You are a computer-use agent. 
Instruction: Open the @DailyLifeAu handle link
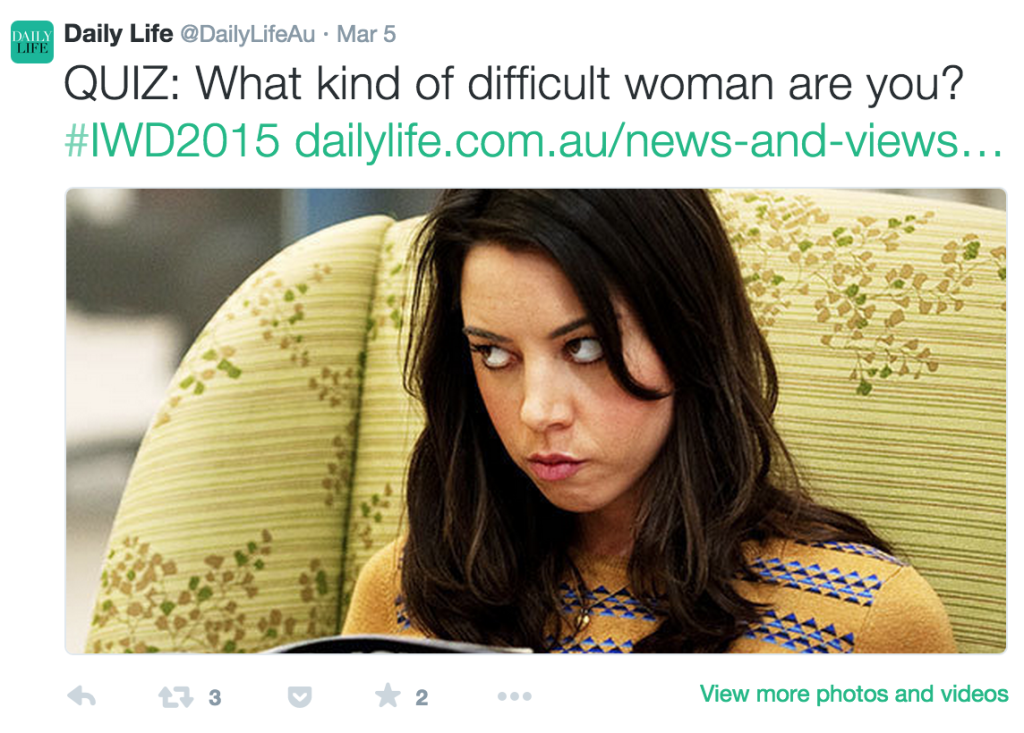[x=248, y=34]
